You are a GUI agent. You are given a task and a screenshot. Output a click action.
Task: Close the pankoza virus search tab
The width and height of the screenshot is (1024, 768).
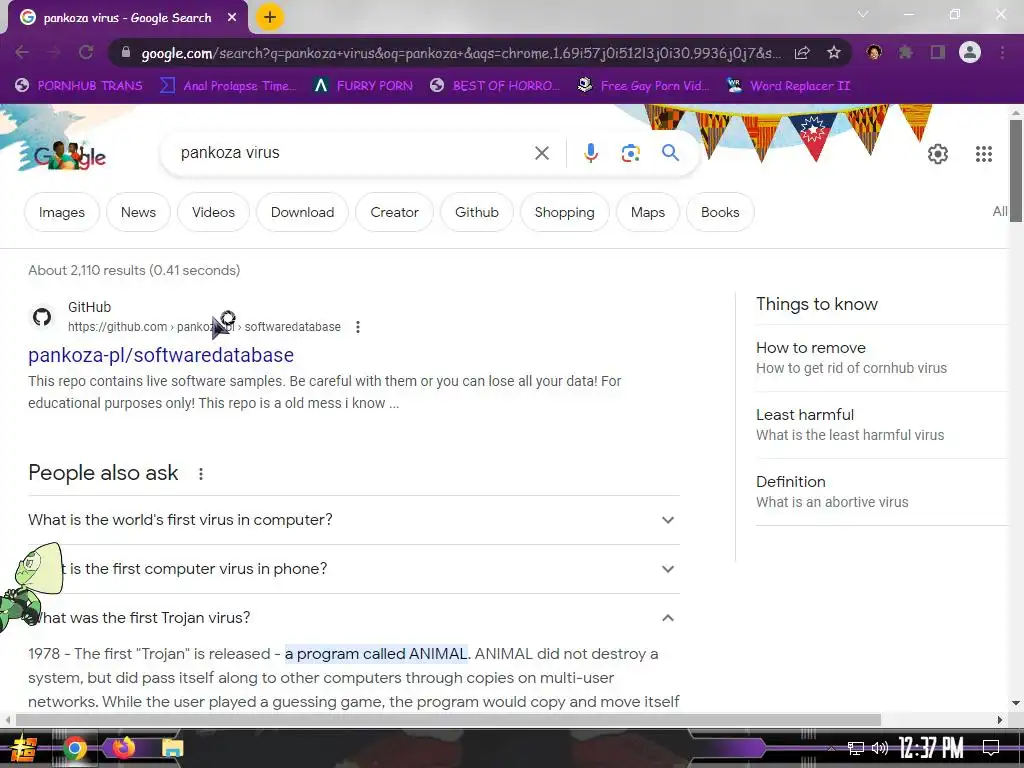232,18
